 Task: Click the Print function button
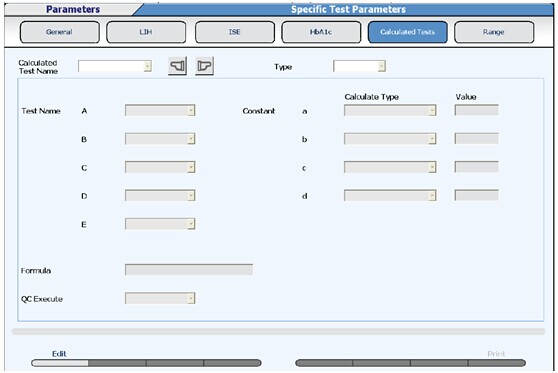[x=496, y=363]
